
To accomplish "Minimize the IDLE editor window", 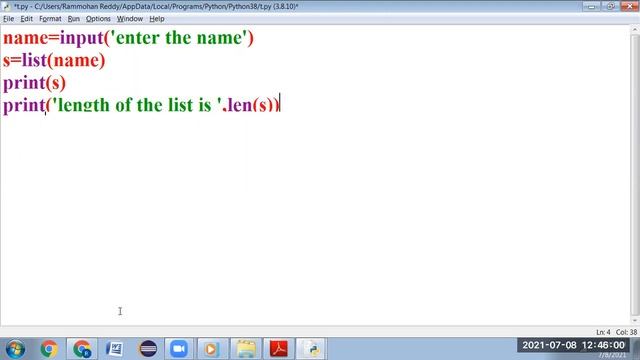I will 591,6.
